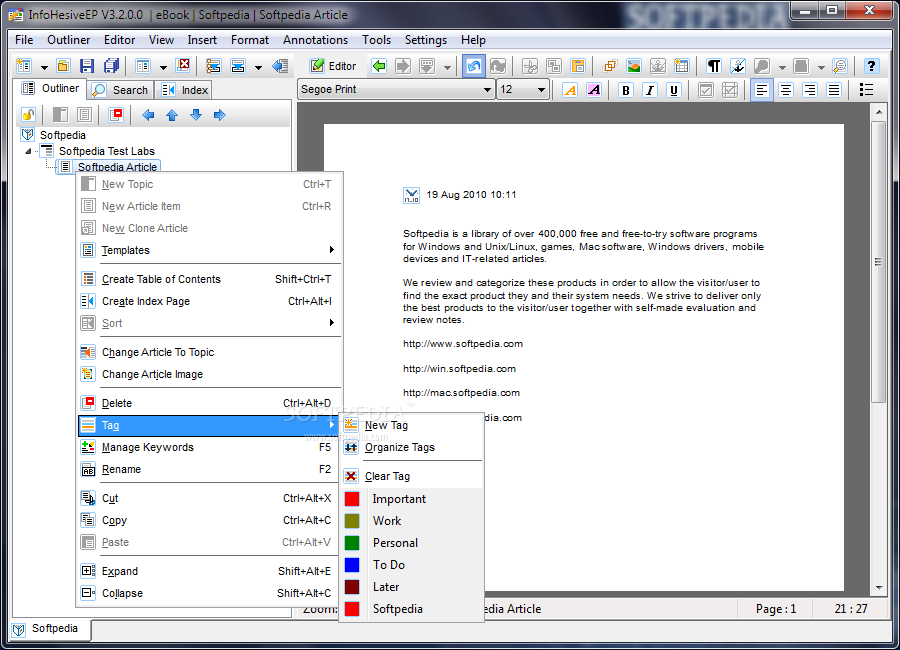
Task: Open the Outliner menu in menu bar
Action: [68, 40]
